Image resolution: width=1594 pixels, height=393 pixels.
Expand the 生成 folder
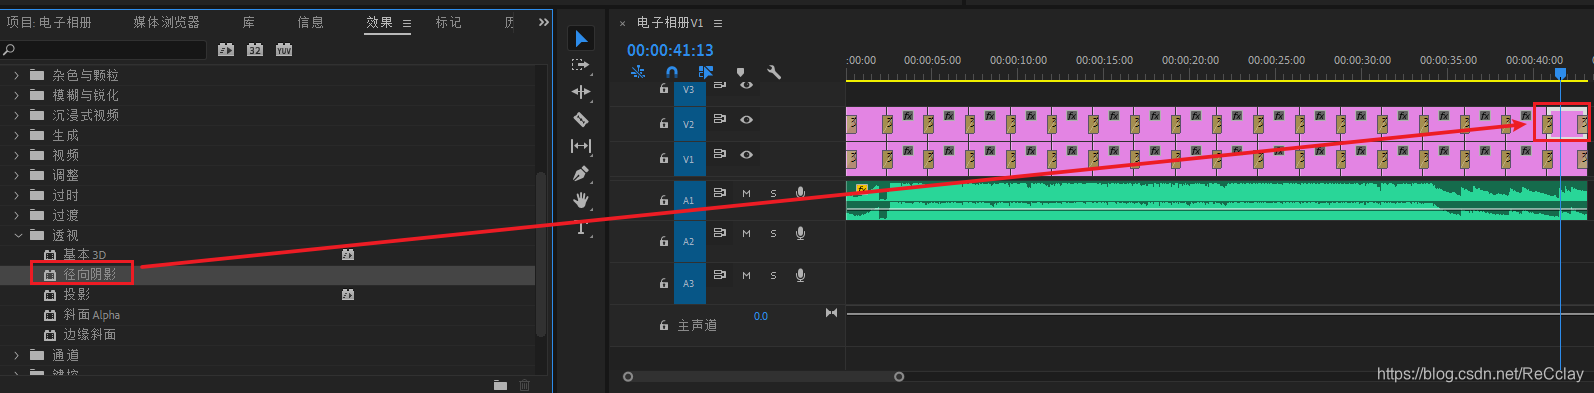point(16,135)
